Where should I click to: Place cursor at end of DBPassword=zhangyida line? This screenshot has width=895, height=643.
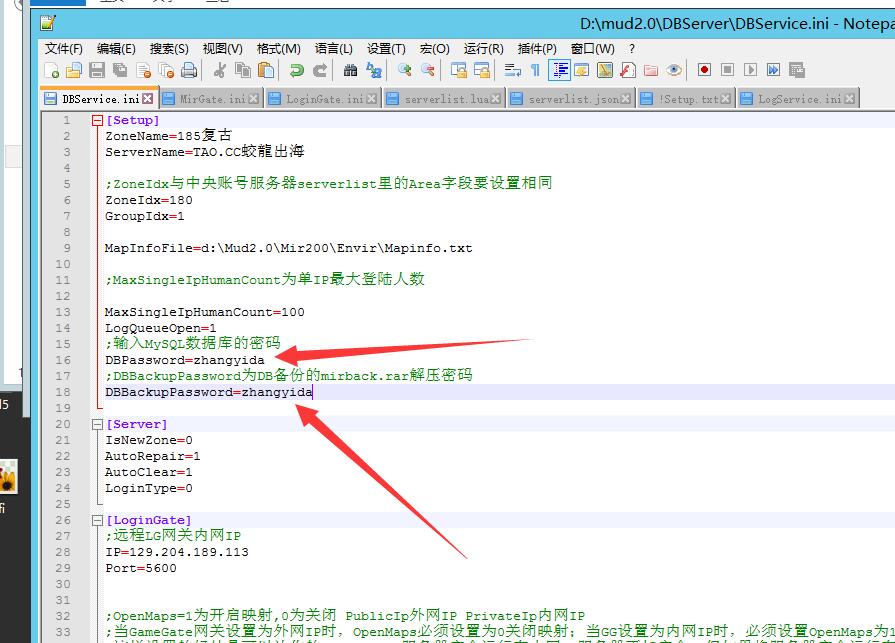(x=266, y=360)
